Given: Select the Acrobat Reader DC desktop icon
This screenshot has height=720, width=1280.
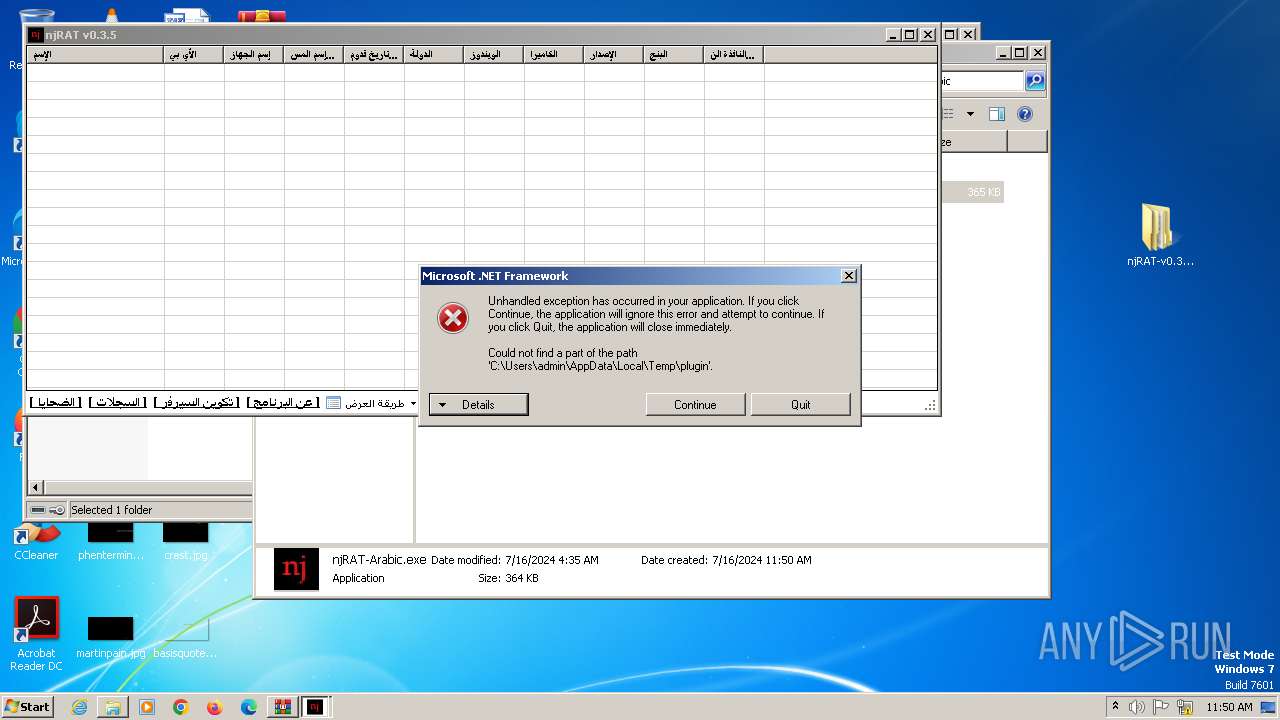Looking at the screenshot, I should [37, 635].
